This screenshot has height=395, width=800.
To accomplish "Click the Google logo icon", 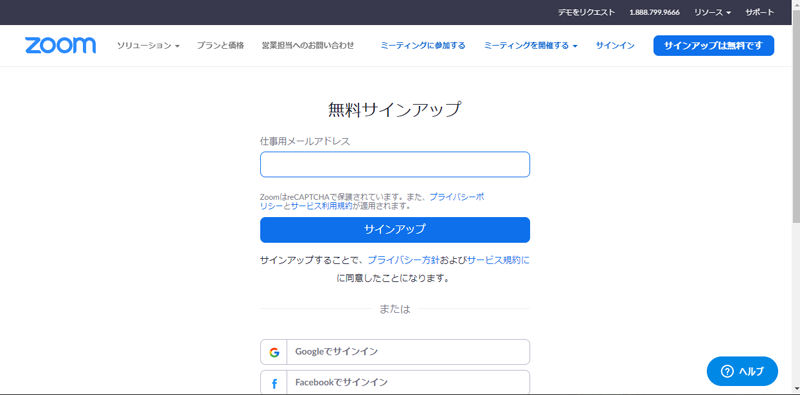I will [x=274, y=352].
